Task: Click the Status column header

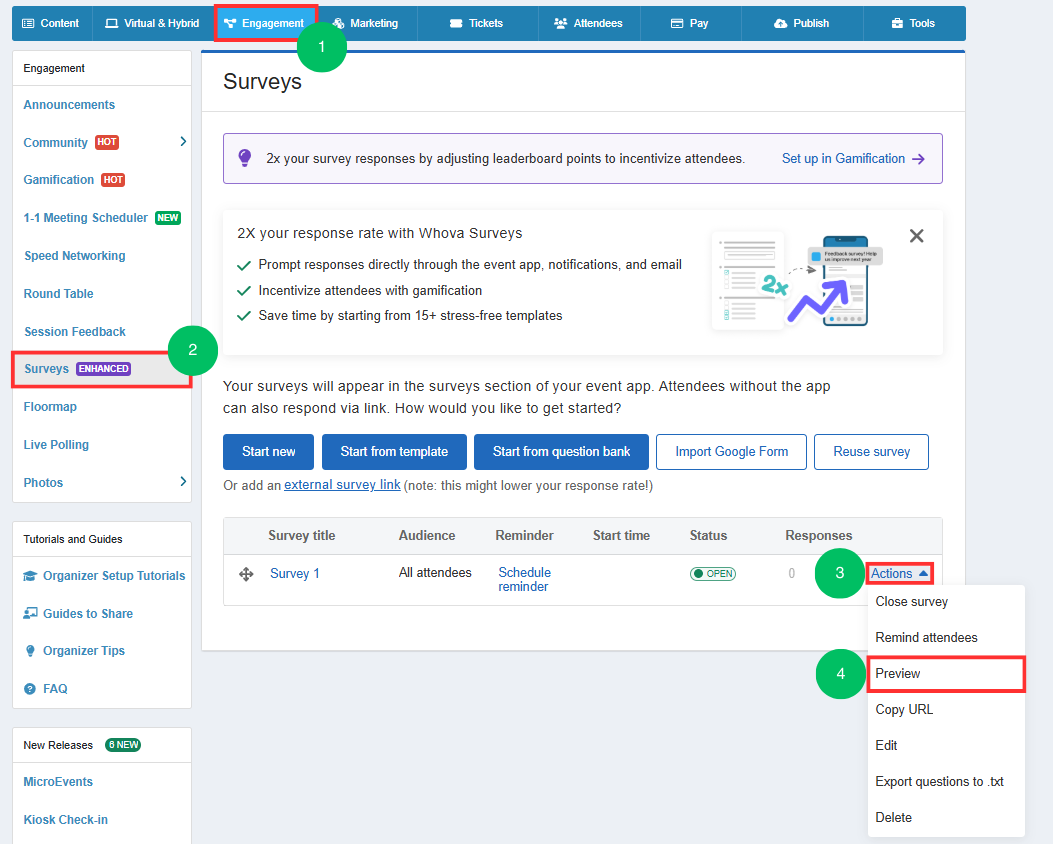Action: pos(708,536)
